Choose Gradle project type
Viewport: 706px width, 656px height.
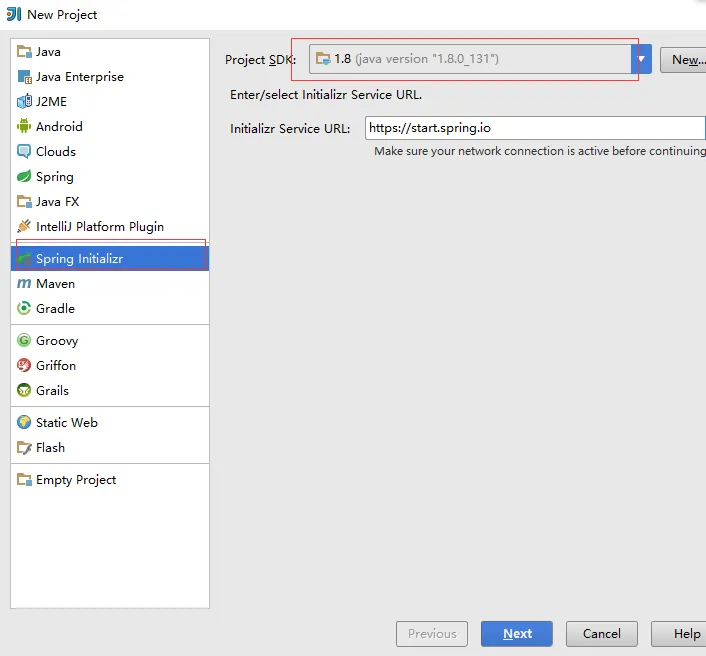[110, 308]
